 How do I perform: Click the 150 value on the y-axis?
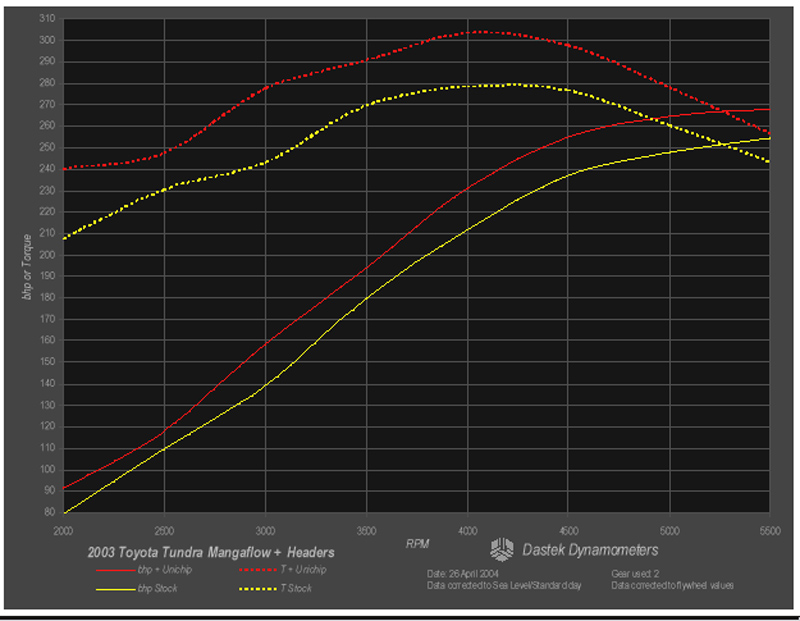47,362
